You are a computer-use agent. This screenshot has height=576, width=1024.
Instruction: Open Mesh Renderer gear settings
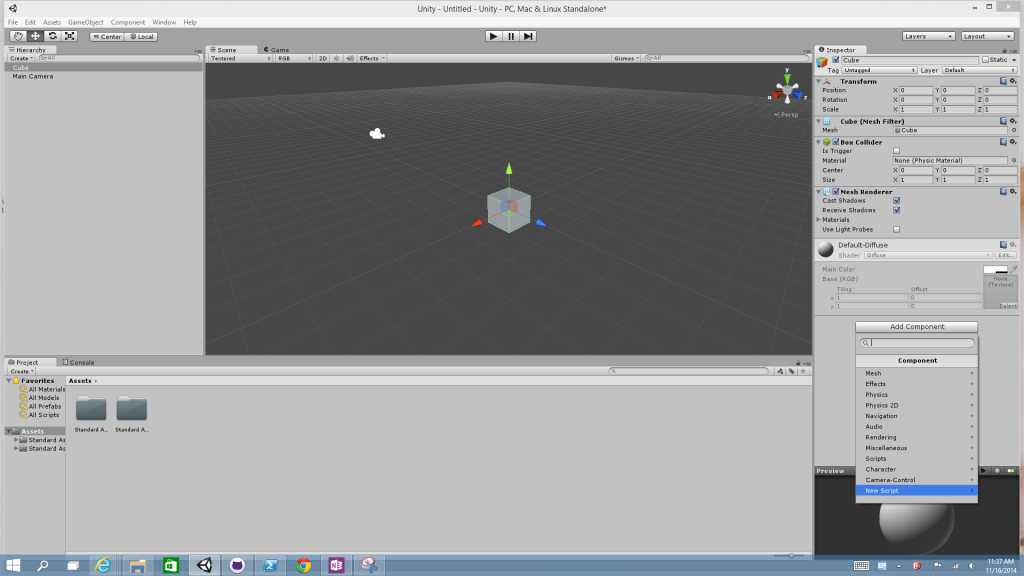(x=1013, y=192)
